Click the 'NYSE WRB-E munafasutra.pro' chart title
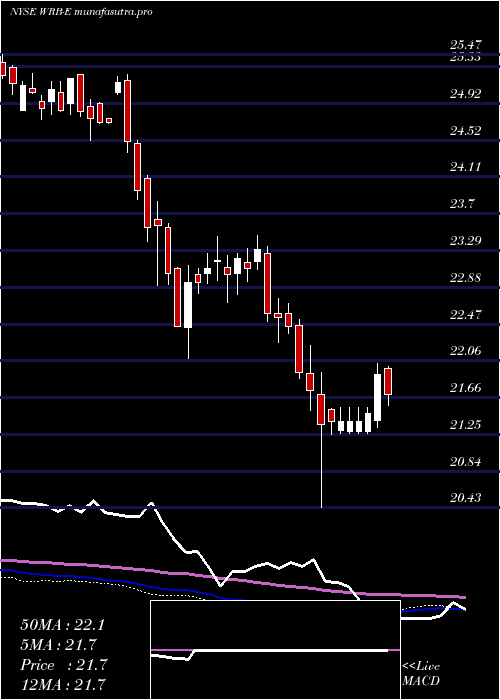Image resolution: width=500 pixels, height=700 pixels. pos(81,12)
